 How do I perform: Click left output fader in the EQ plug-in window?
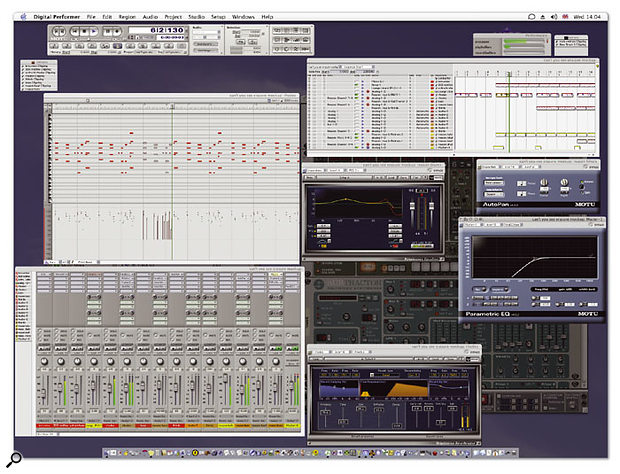[412, 206]
